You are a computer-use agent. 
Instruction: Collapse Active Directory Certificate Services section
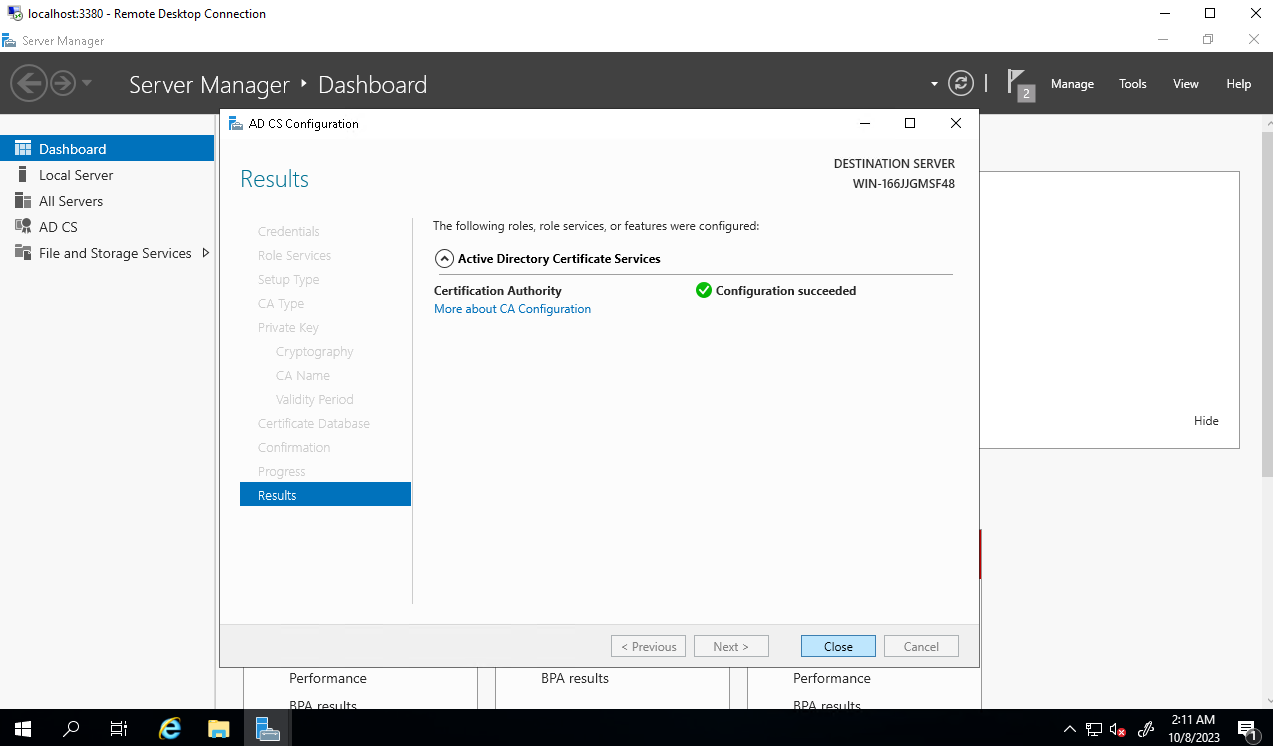click(x=444, y=259)
